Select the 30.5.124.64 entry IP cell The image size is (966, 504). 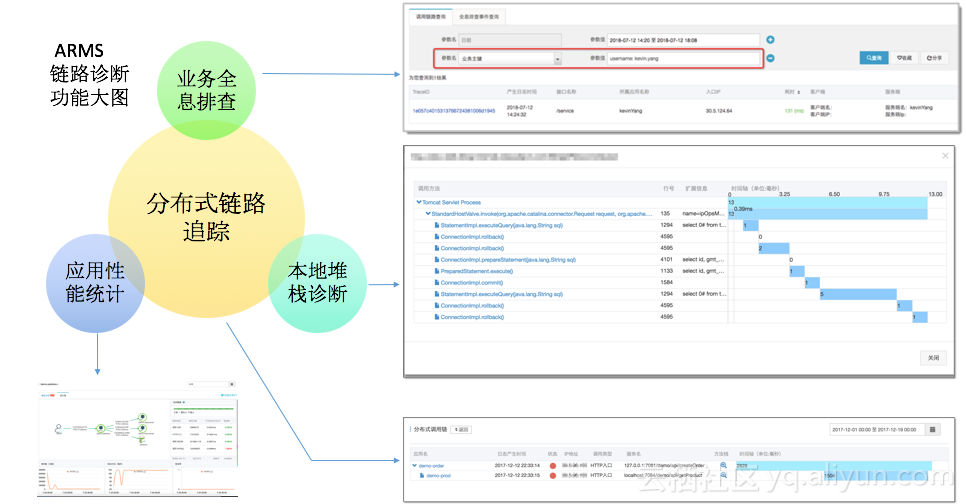click(x=719, y=111)
